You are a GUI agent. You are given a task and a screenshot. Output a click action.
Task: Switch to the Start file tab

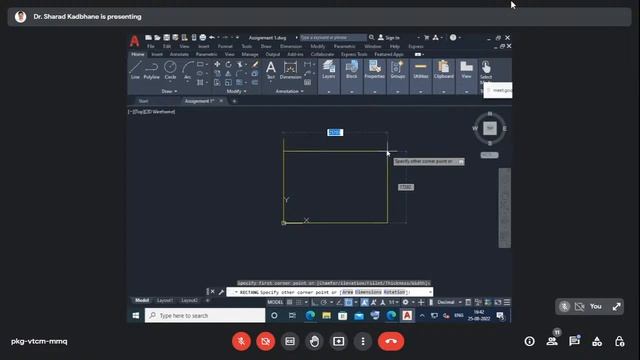click(143, 101)
